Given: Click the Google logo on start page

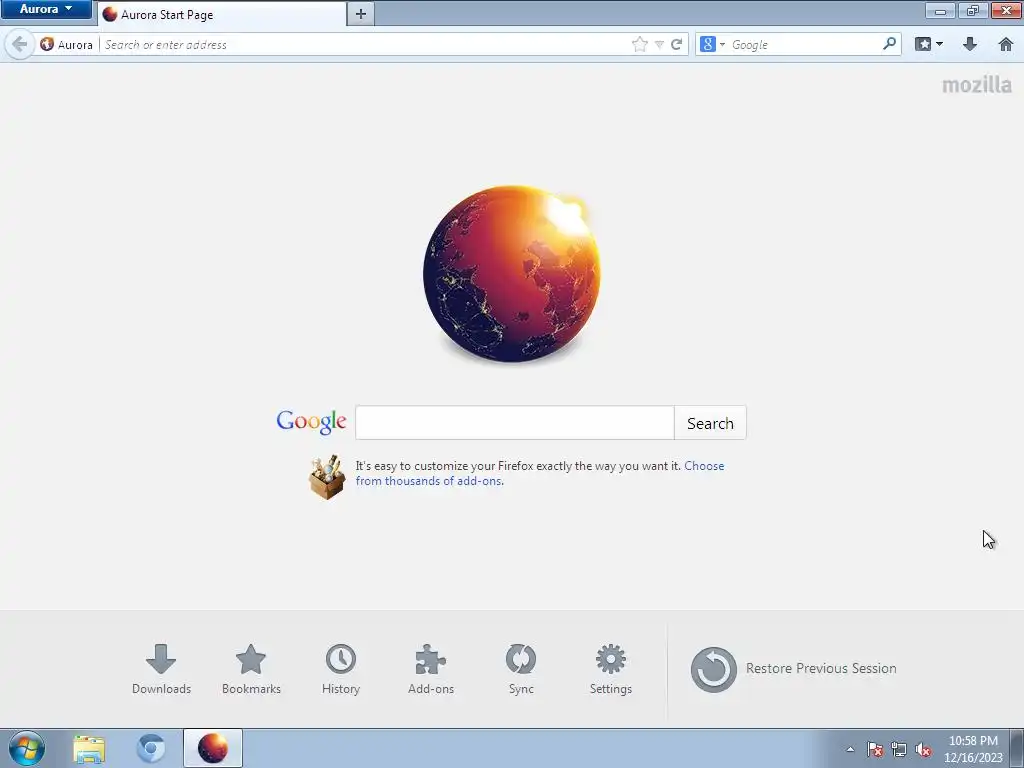Looking at the screenshot, I should click(312, 423).
